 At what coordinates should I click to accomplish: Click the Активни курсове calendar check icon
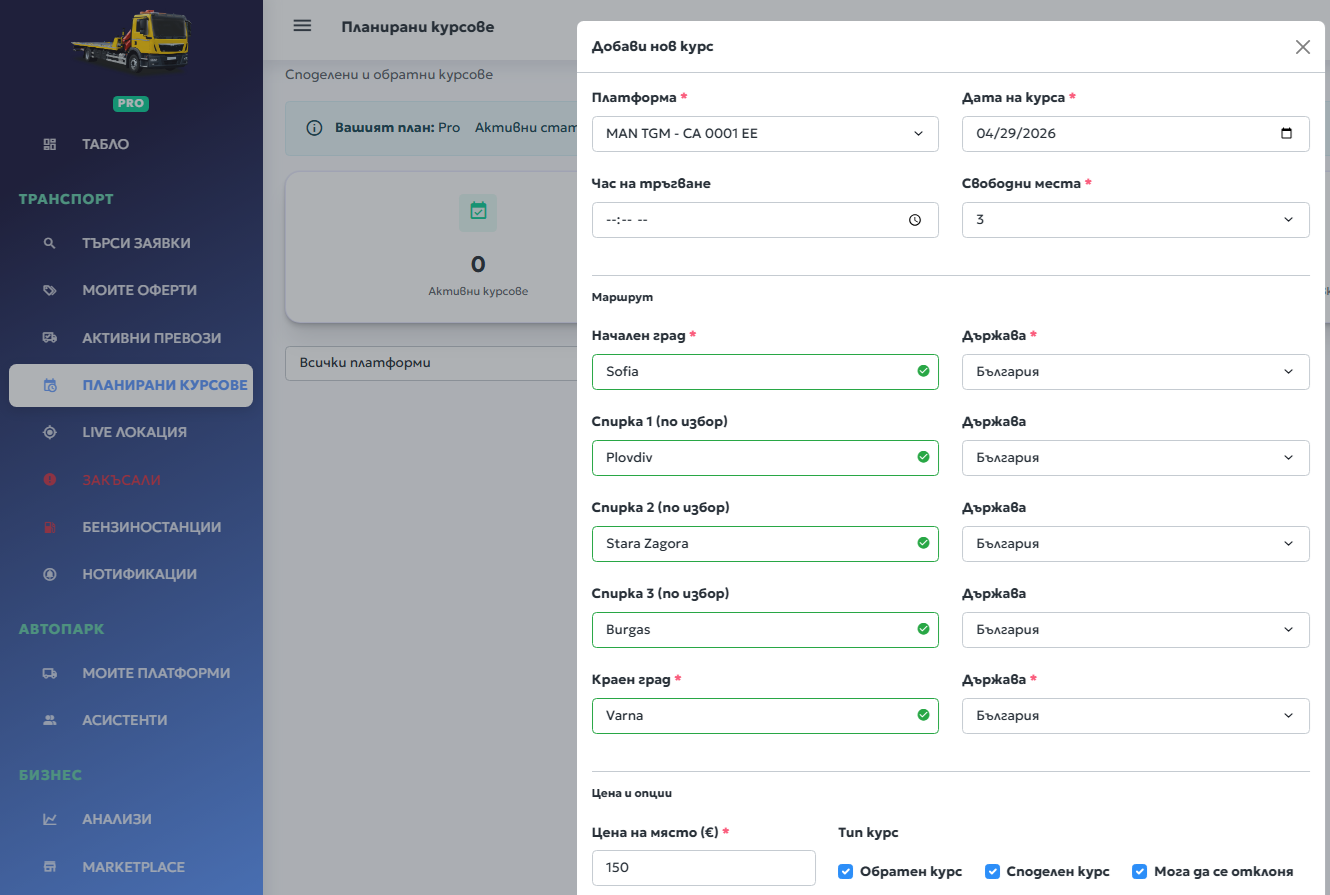point(478,212)
